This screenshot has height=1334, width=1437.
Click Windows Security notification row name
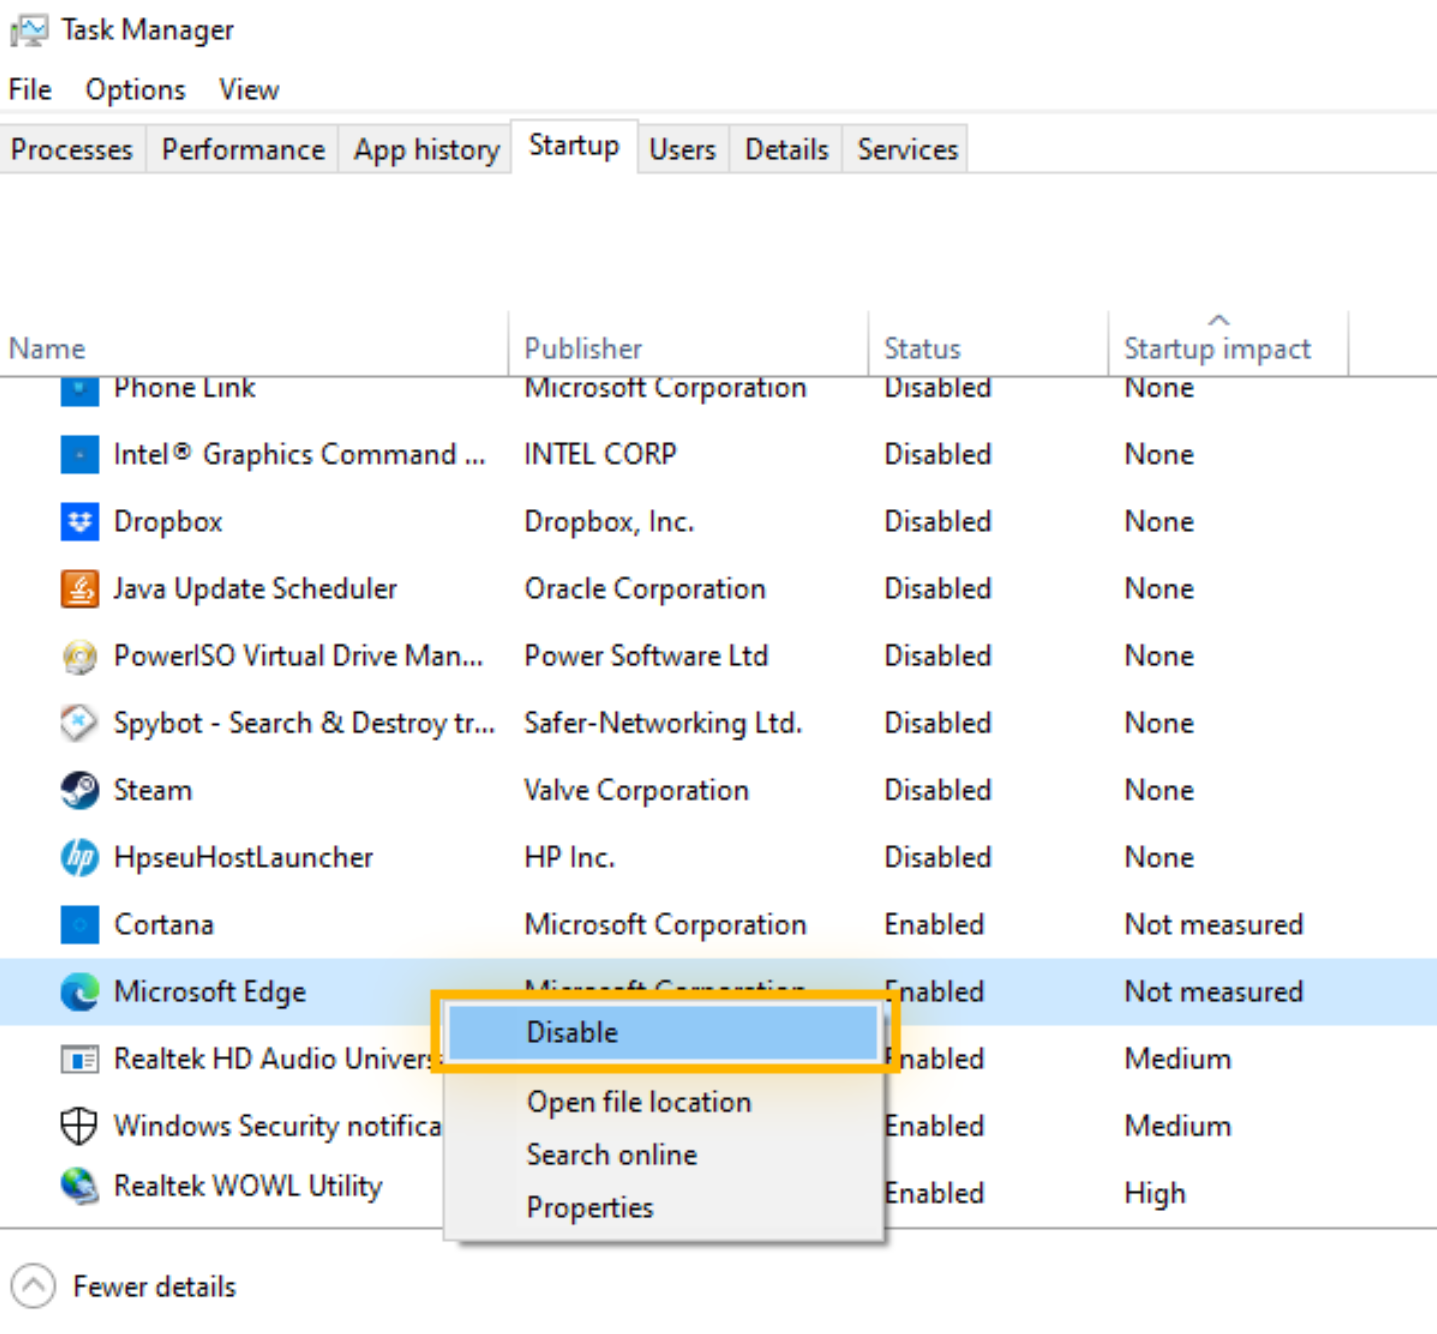click(277, 1126)
